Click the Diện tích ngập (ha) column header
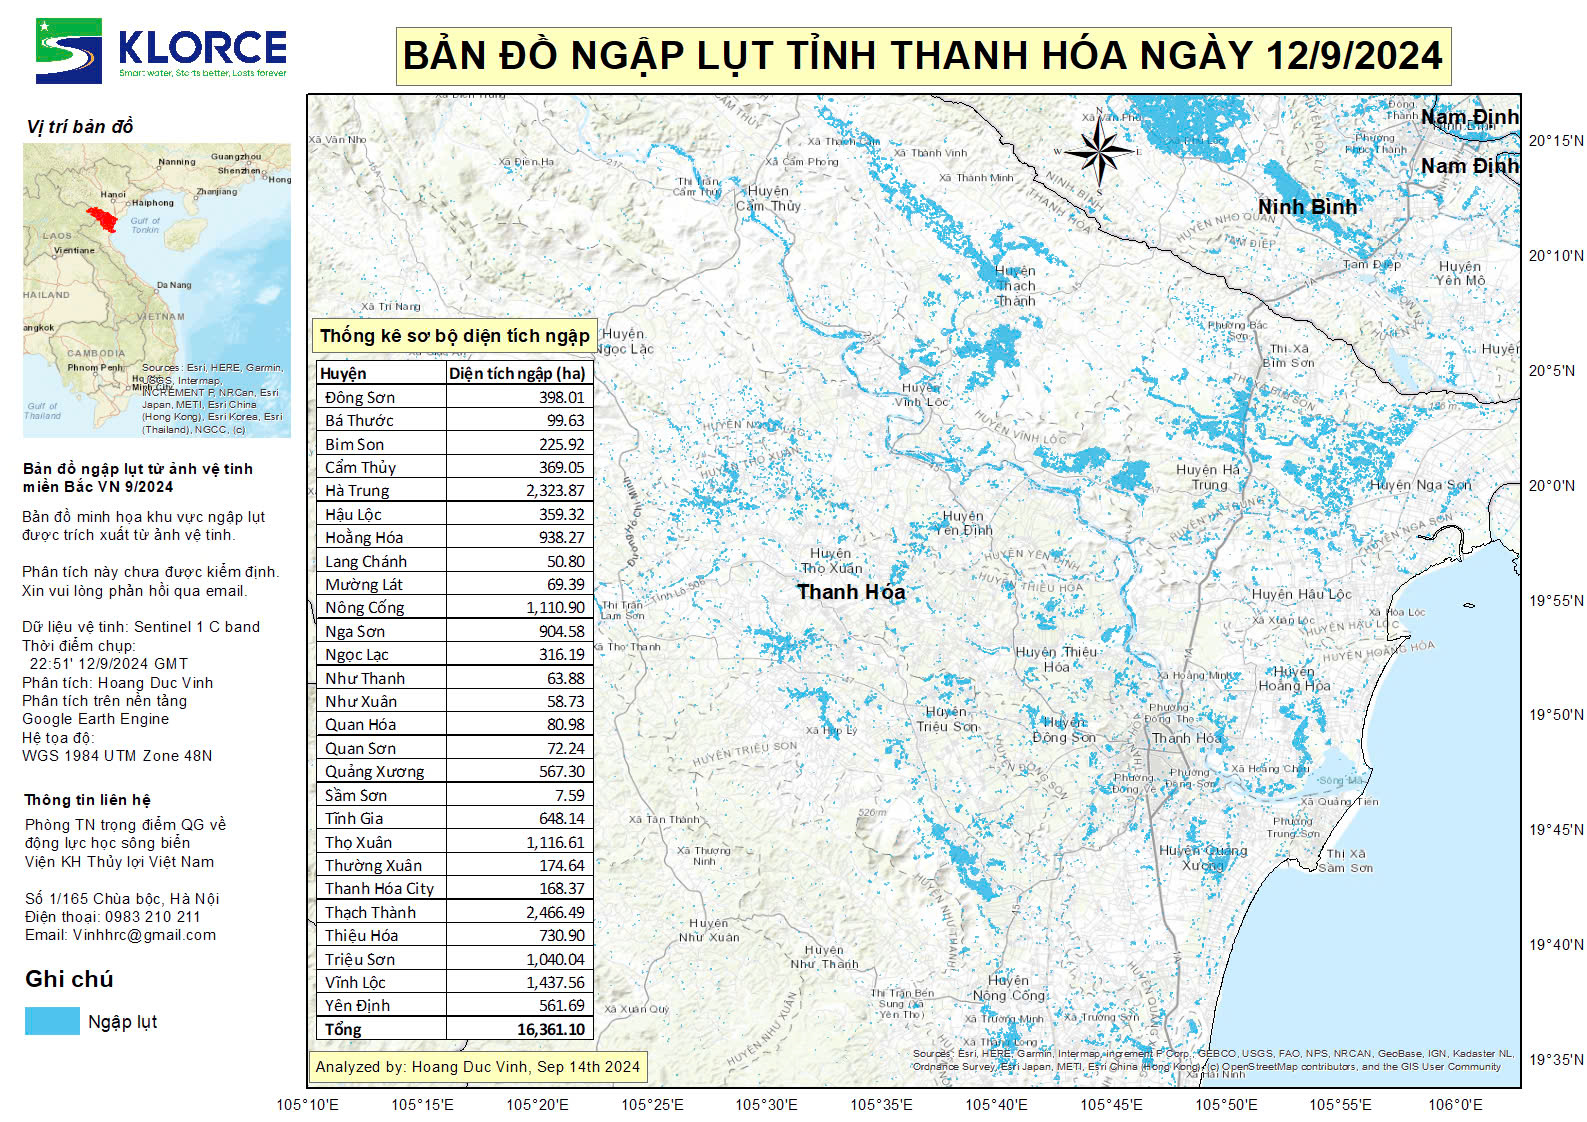This screenshot has height=1122, width=1587. (x=517, y=373)
